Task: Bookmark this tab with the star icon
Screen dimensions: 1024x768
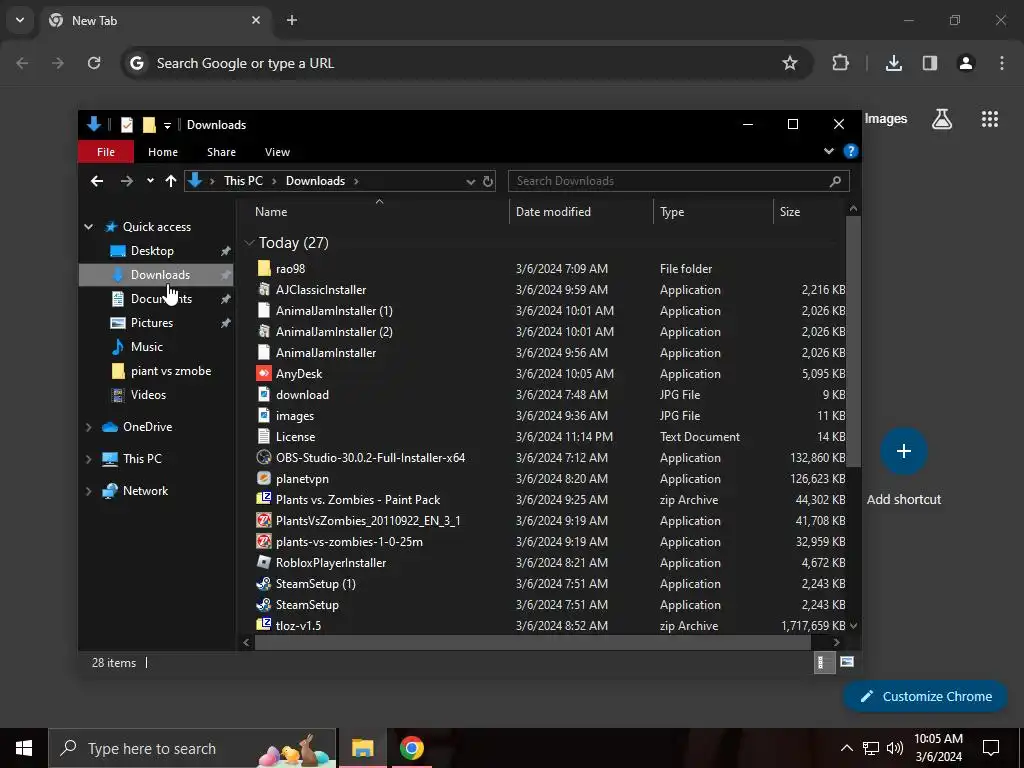Action: [790, 63]
